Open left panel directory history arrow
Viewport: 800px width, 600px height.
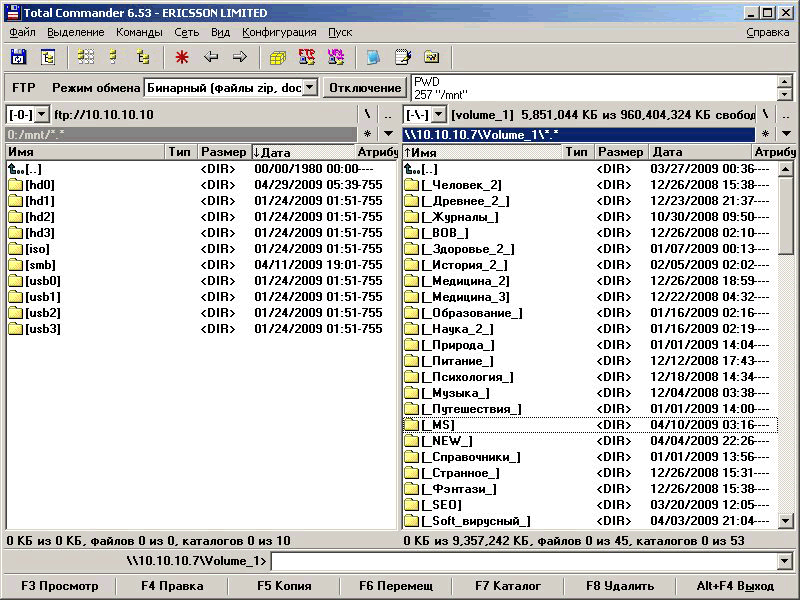(x=388, y=134)
